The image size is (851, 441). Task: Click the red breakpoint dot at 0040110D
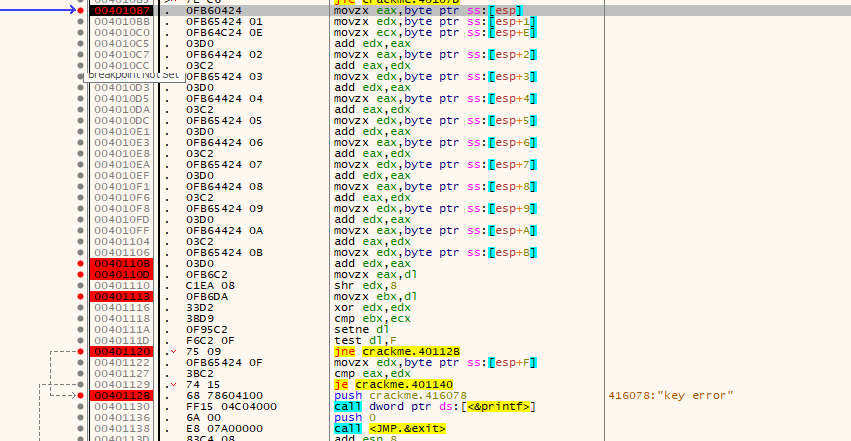point(81,274)
